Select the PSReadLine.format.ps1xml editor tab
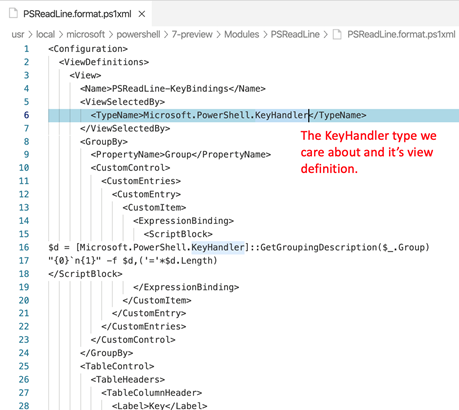The width and height of the screenshot is (459, 410). 77,14
